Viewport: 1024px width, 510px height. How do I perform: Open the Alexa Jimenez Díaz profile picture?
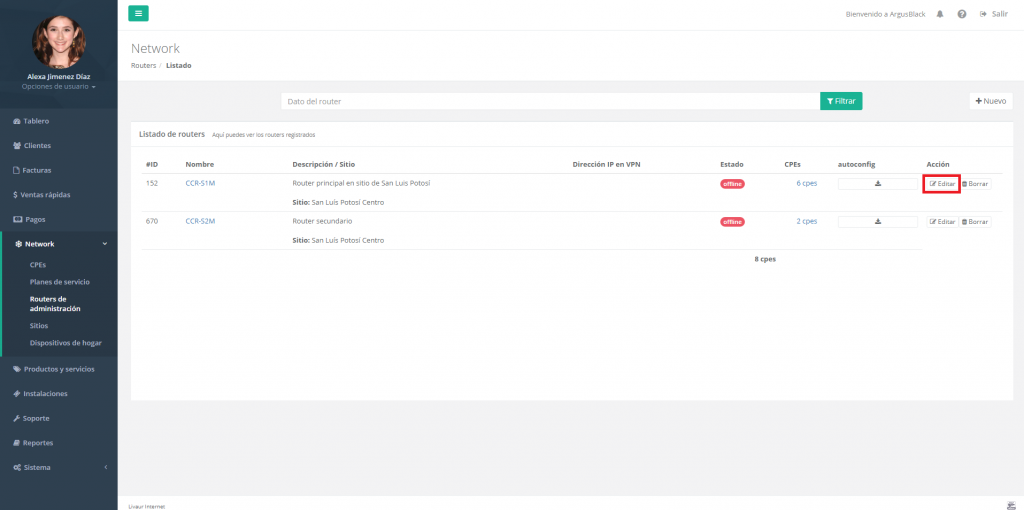[x=59, y=42]
